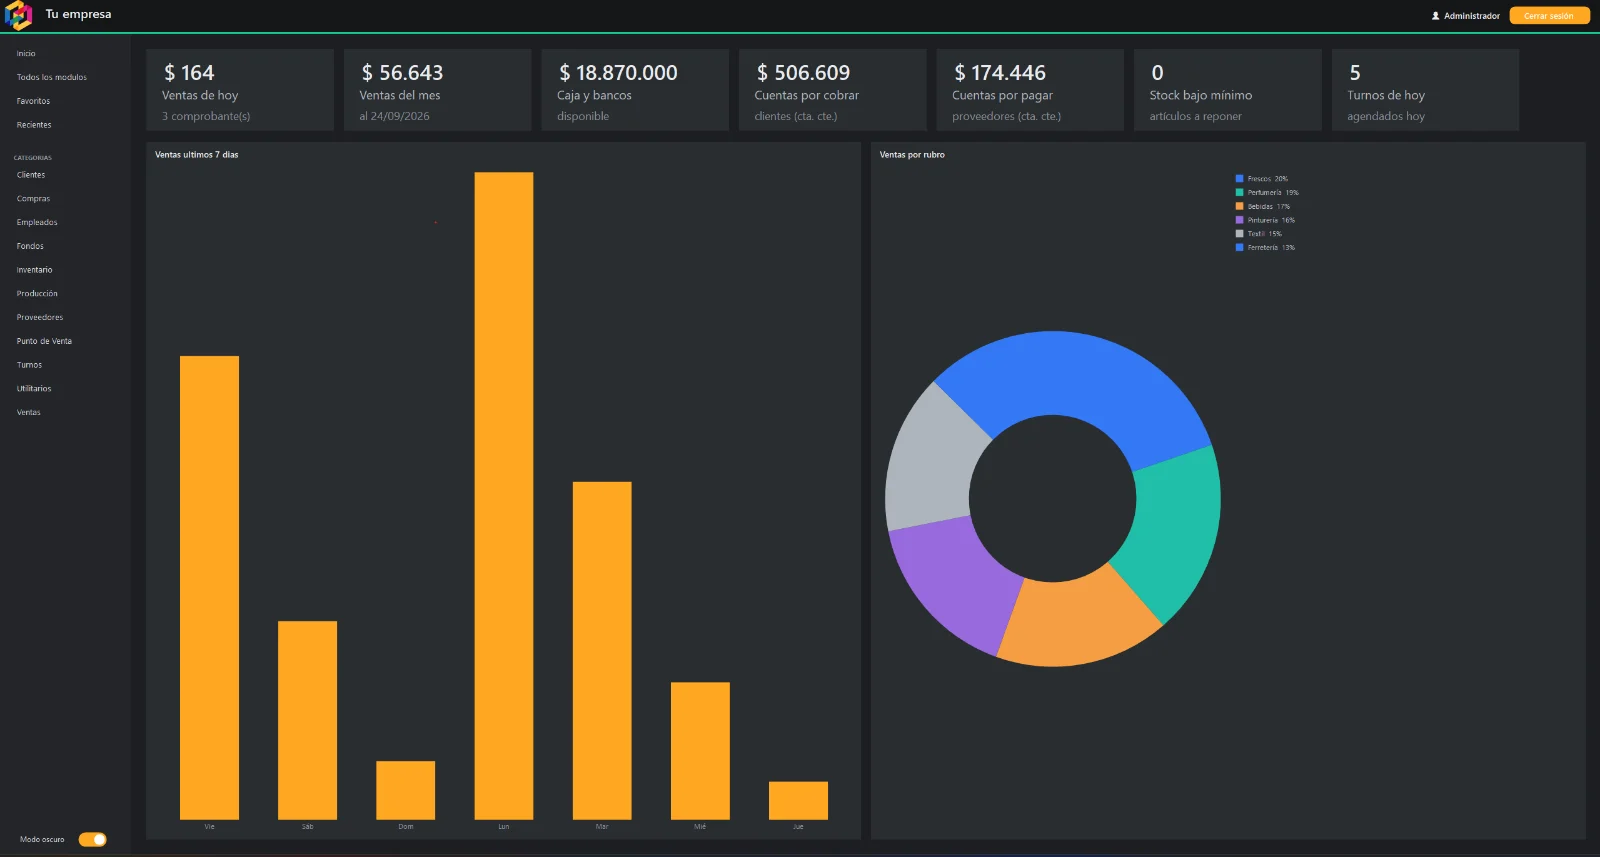Click the 'al 24/09/2026' date text

pyautogui.click(x=395, y=117)
